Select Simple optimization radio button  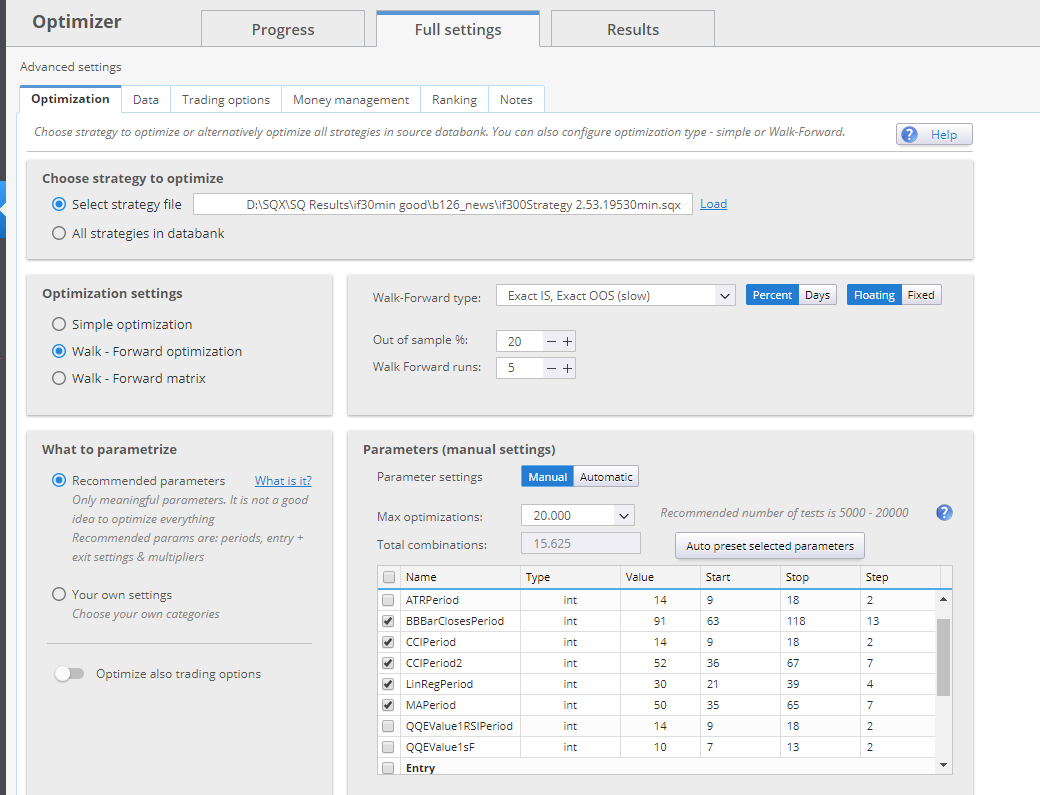point(59,324)
